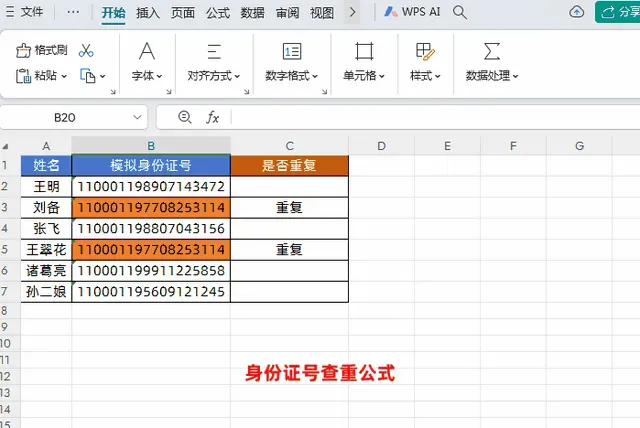Open alignment dialog launcher arrow
The height and width of the screenshot is (428, 640).
coord(247,92)
